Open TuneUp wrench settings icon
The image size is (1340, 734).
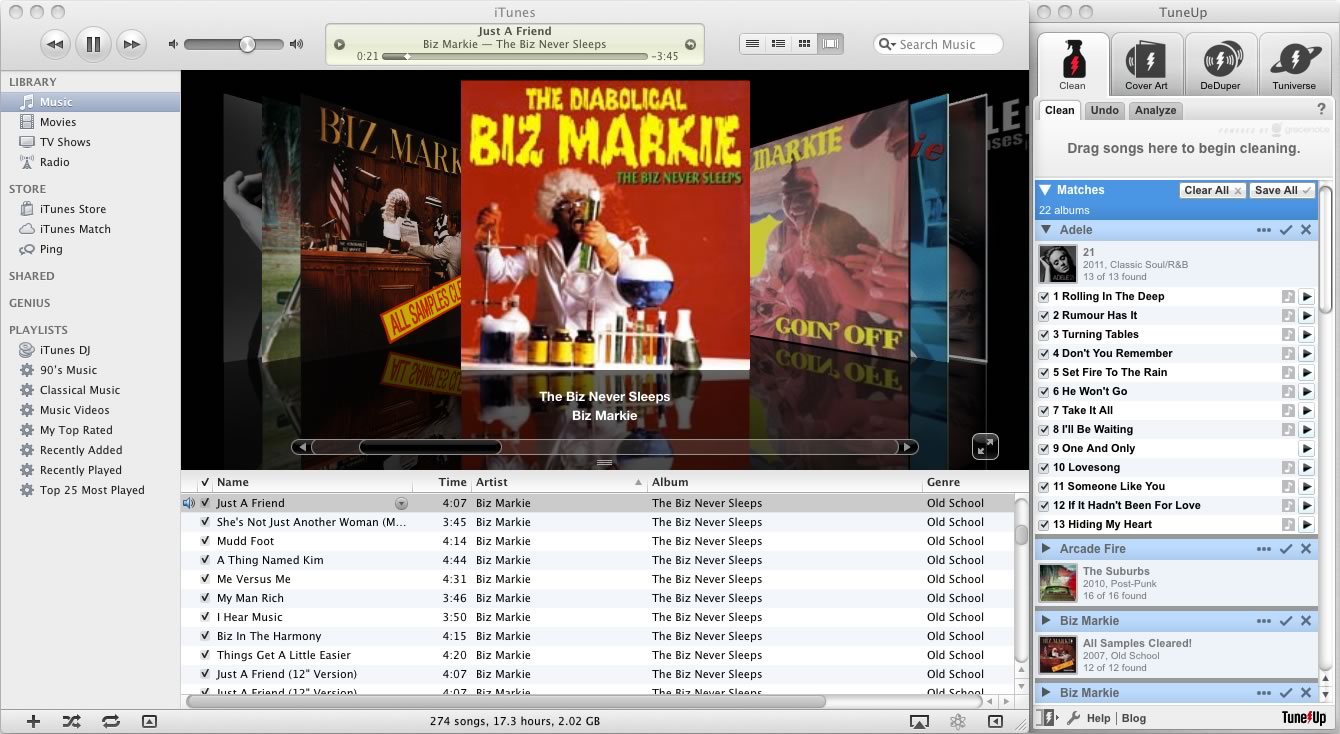tap(1073, 718)
